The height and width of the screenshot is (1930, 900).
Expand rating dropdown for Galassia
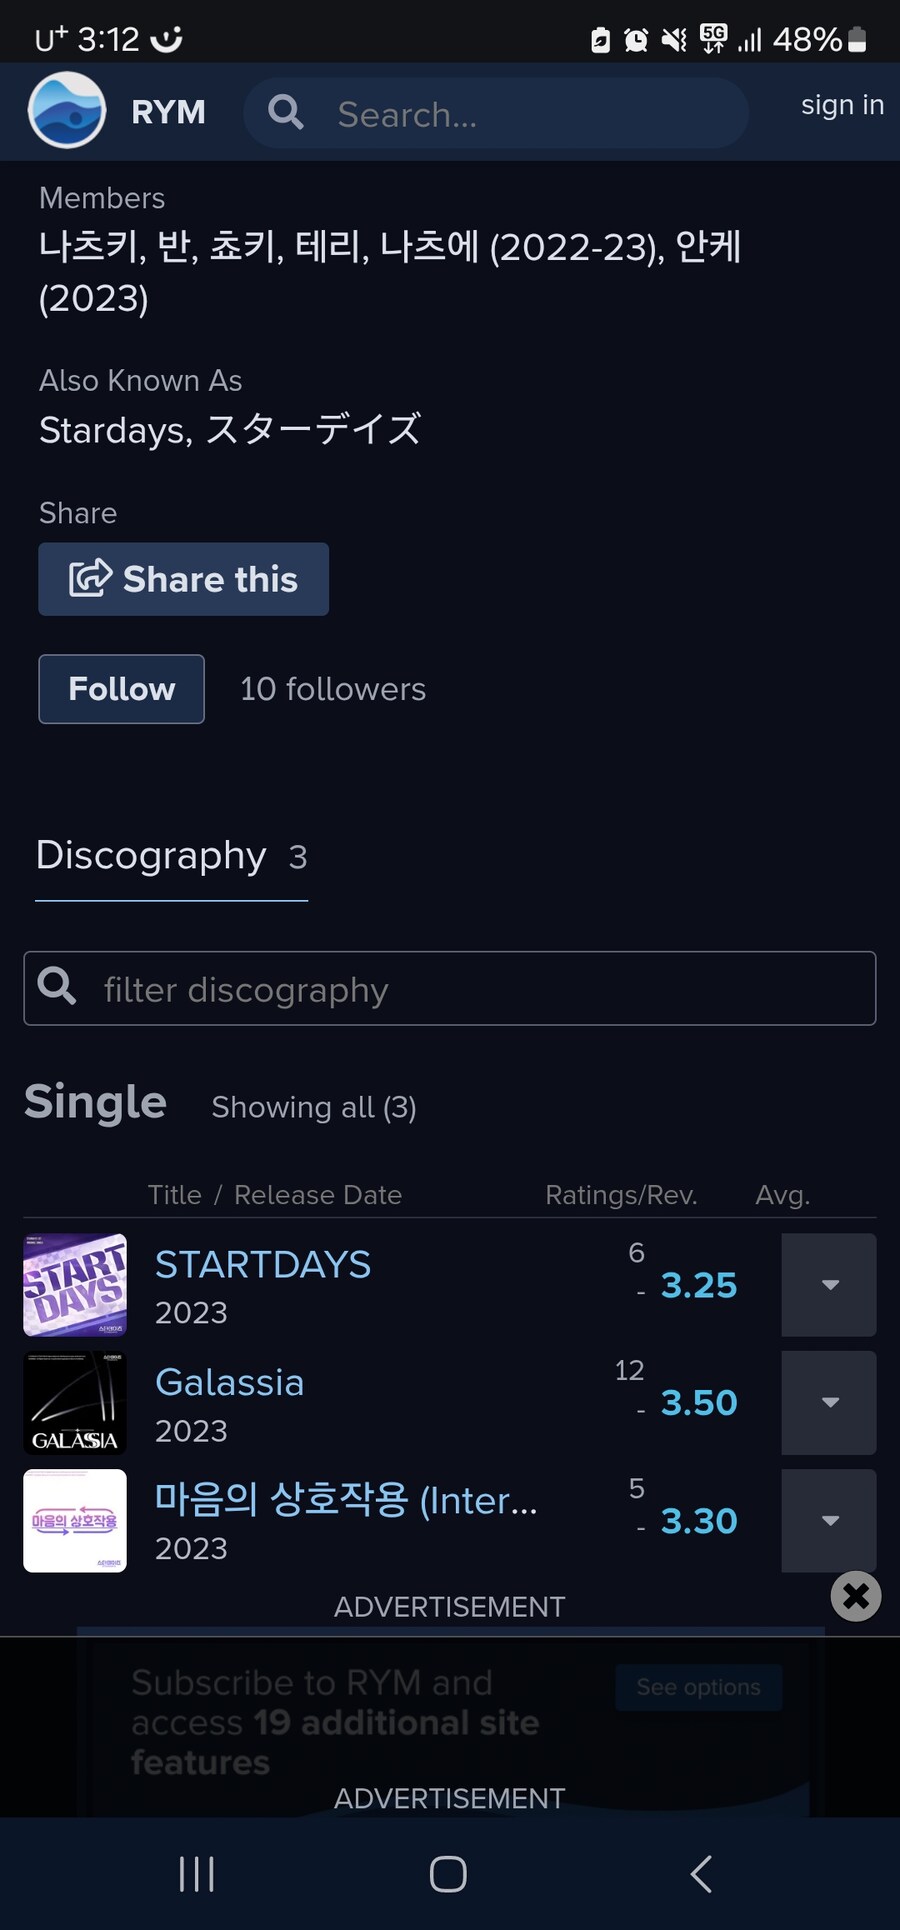(x=829, y=1403)
